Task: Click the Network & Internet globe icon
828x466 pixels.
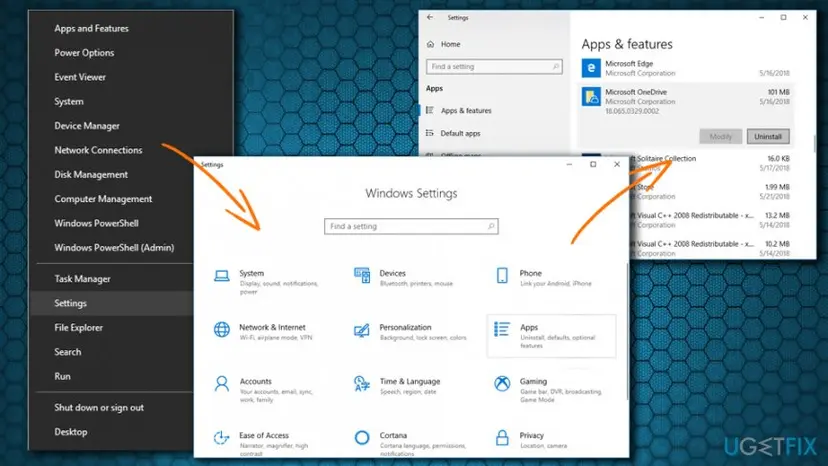Action: [x=222, y=329]
